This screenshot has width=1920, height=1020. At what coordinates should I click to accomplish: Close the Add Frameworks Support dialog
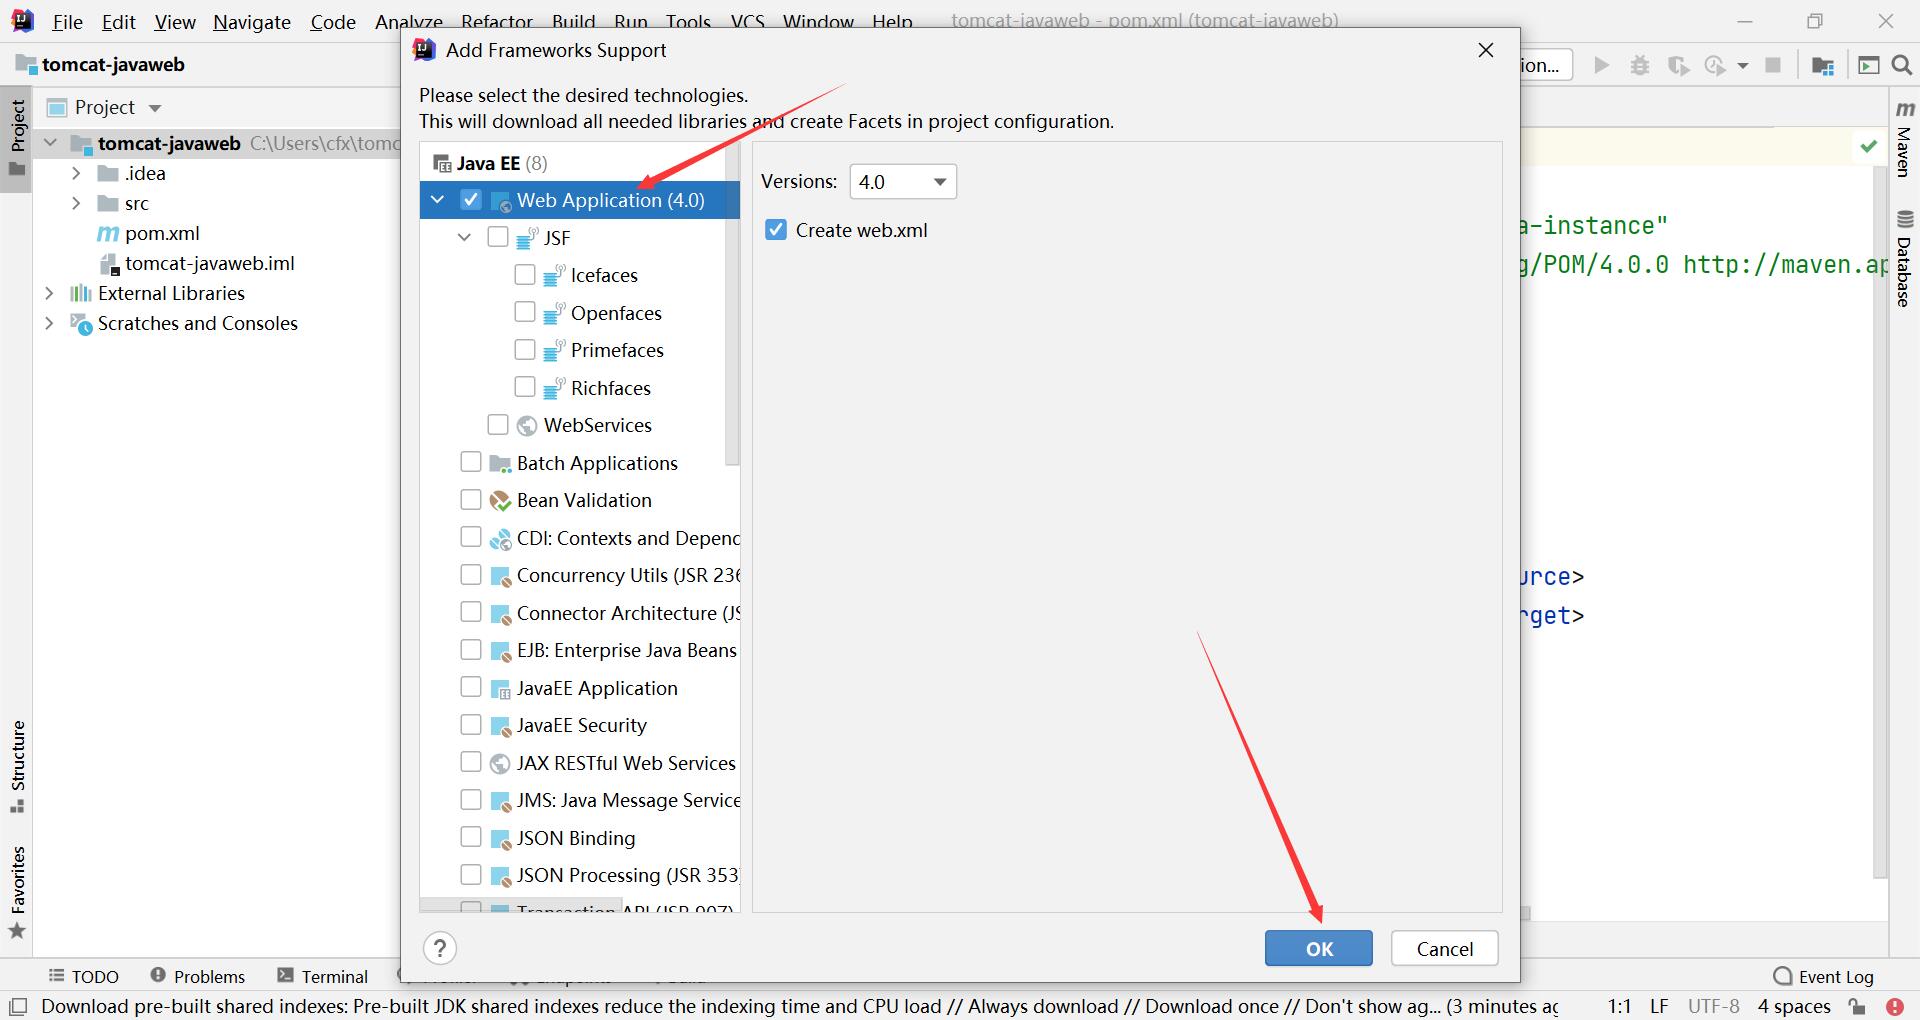1486,50
